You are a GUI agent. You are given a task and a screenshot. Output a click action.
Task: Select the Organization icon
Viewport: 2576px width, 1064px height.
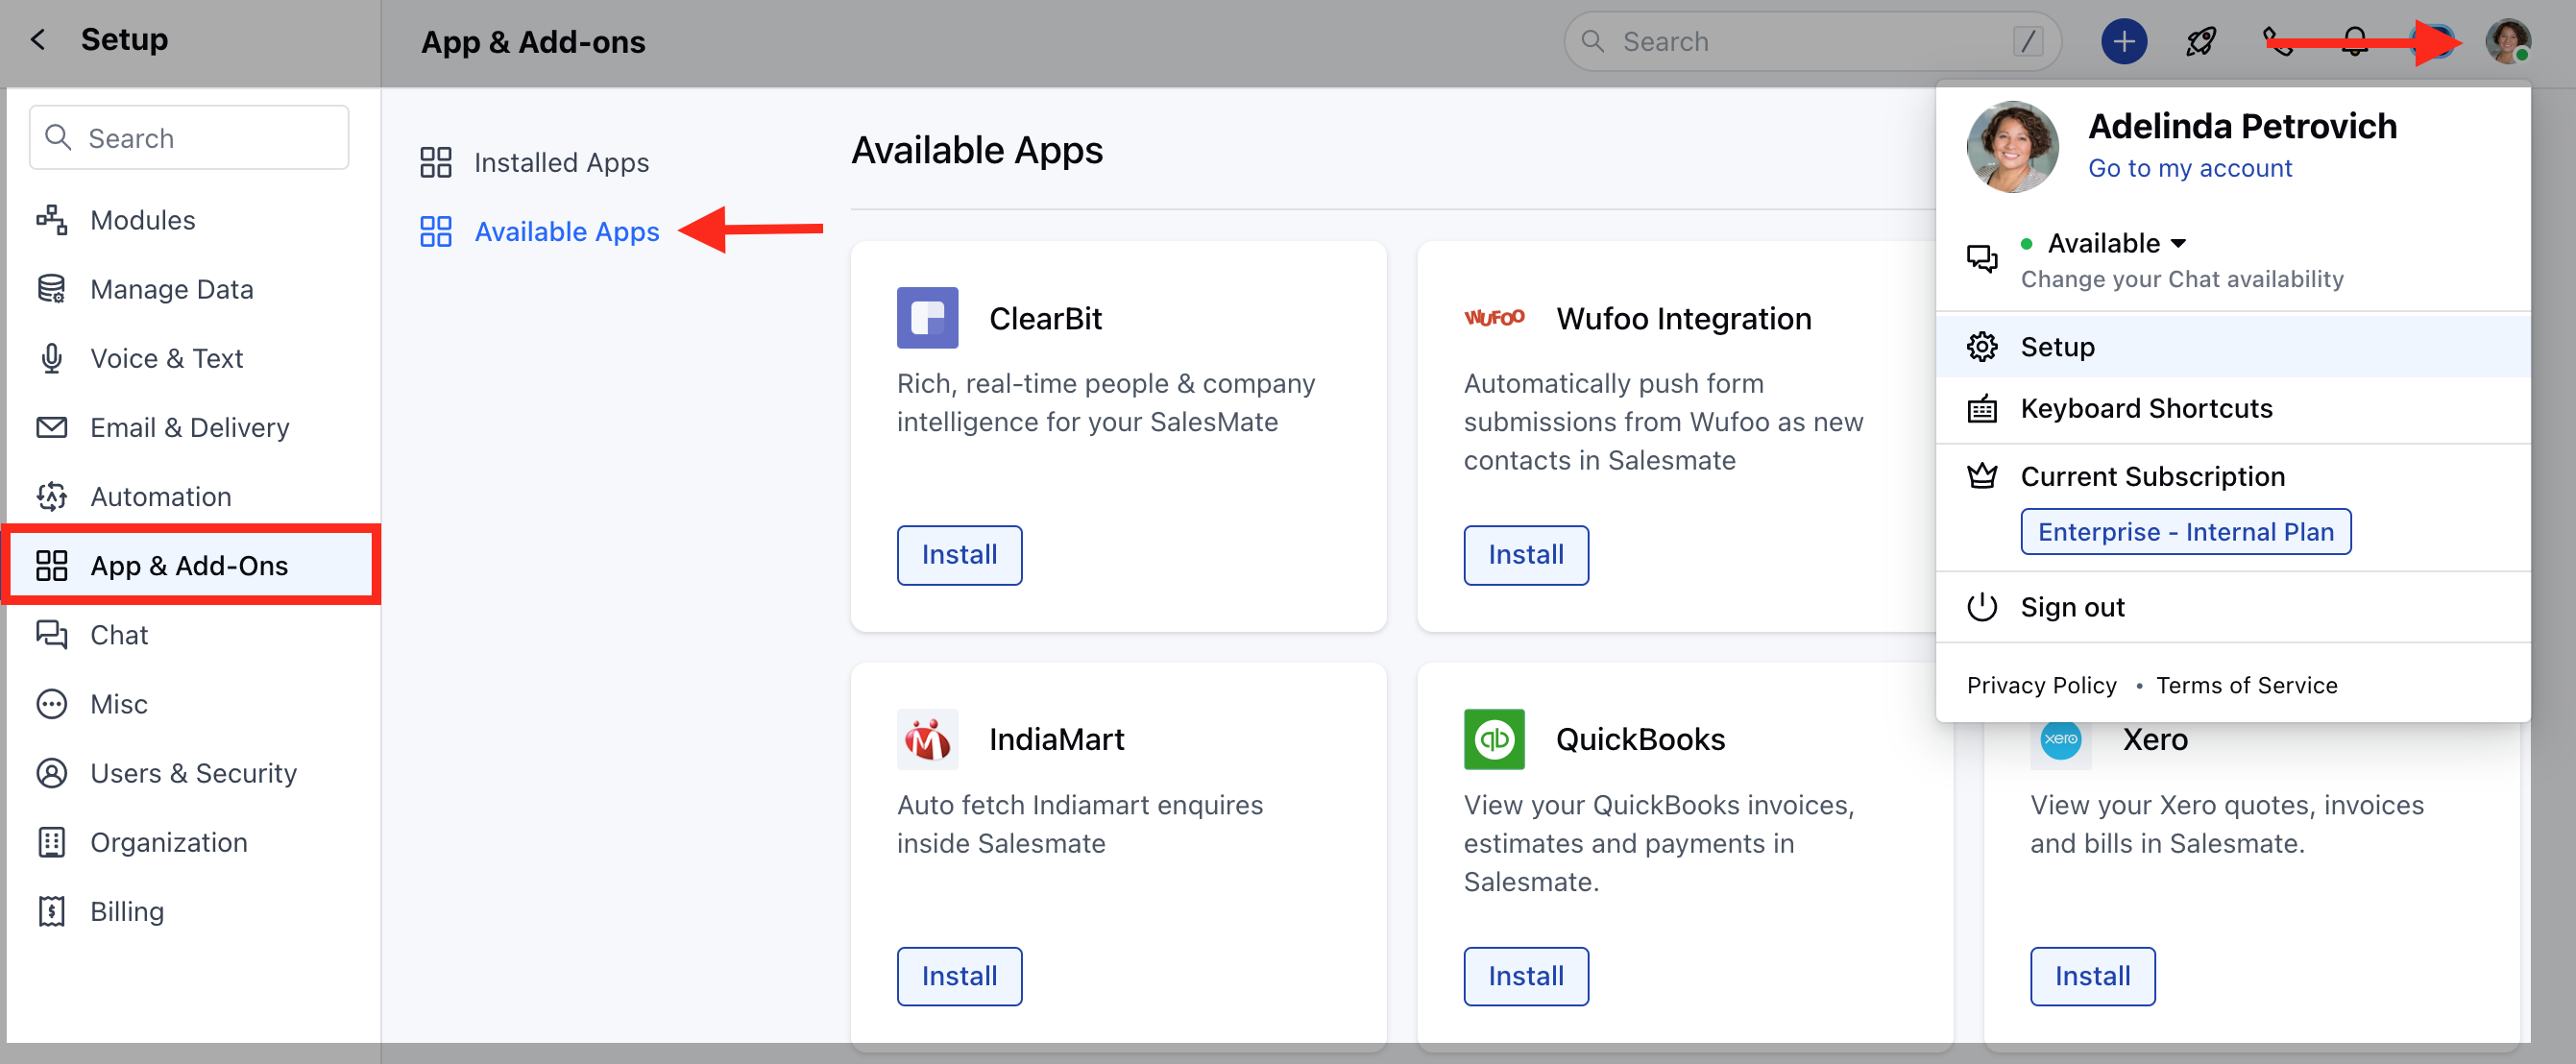pyautogui.click(x=52, y=841)
